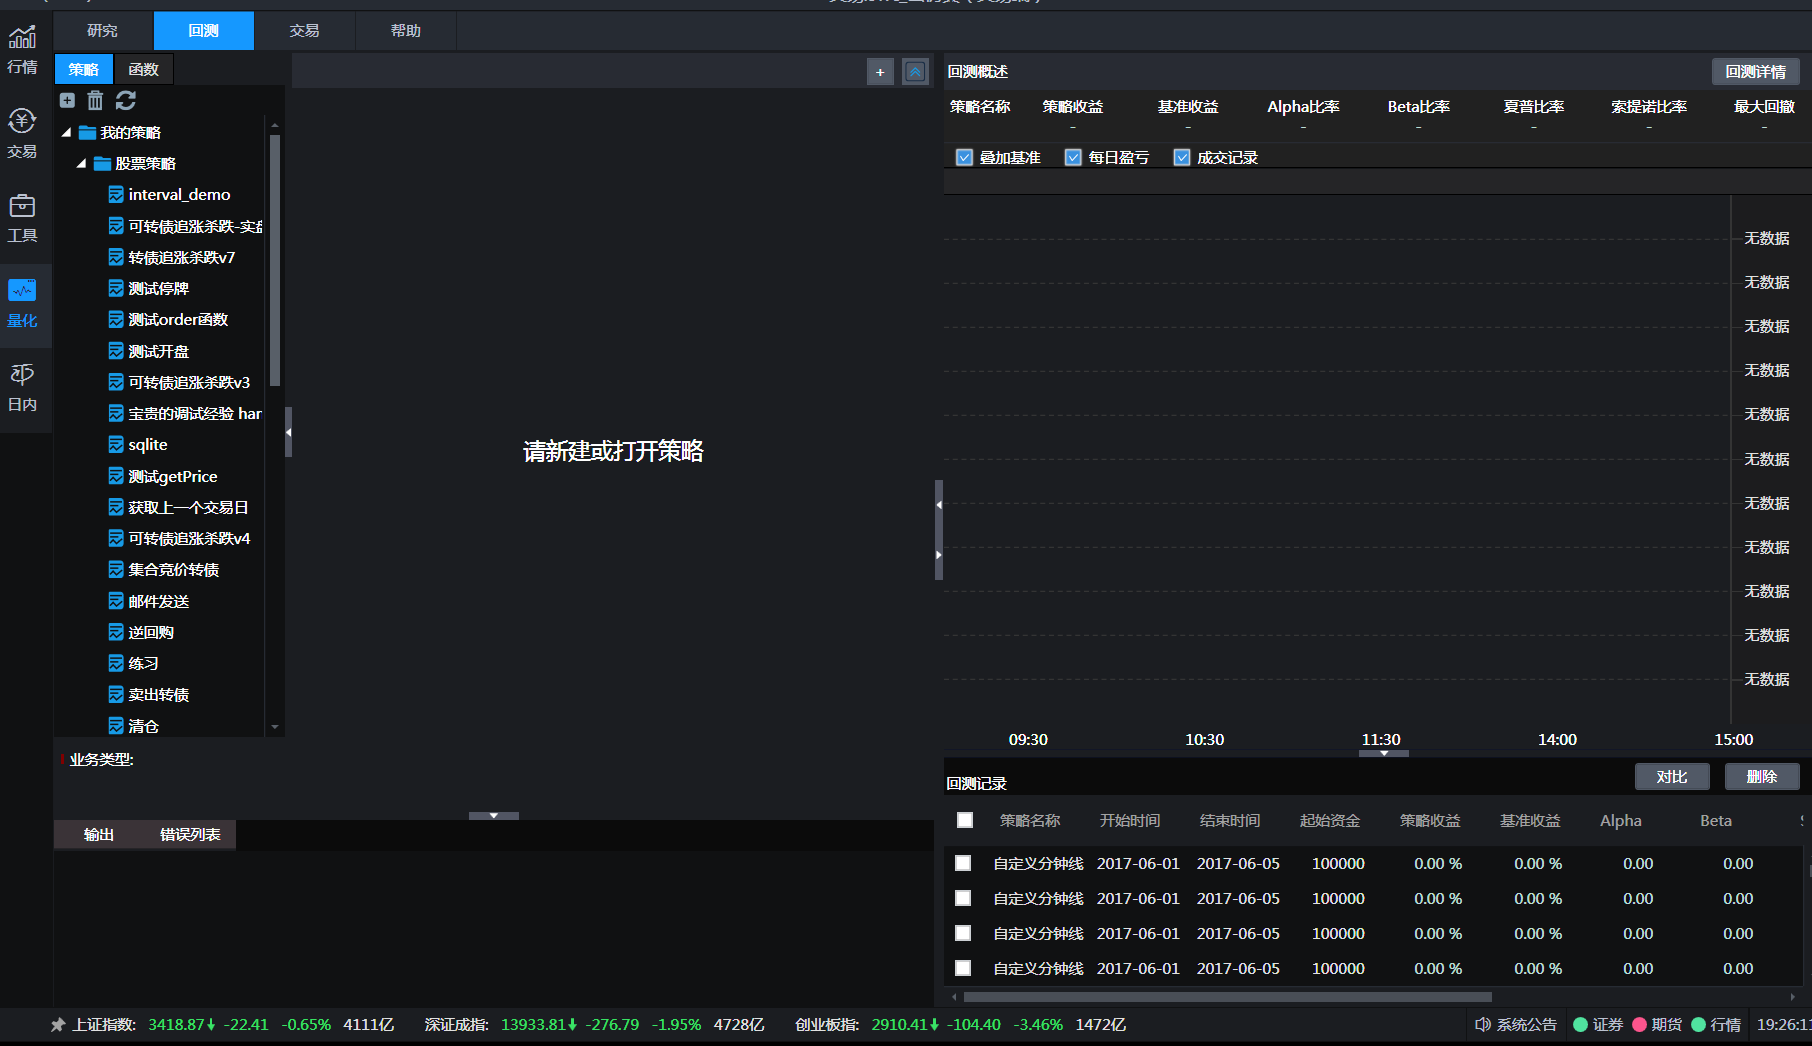The width and height of the screenshot is (1812, 1046).
Task: Click the plus button in editor toolbar
Action: (x=880, y=72)
